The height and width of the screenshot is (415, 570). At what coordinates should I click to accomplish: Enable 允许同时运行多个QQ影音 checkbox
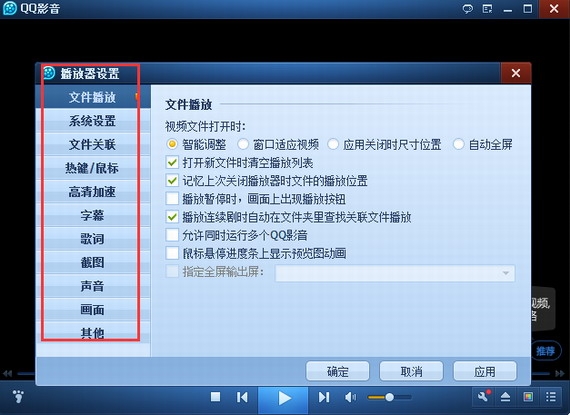pyautogui.click(x=172, y=235)
